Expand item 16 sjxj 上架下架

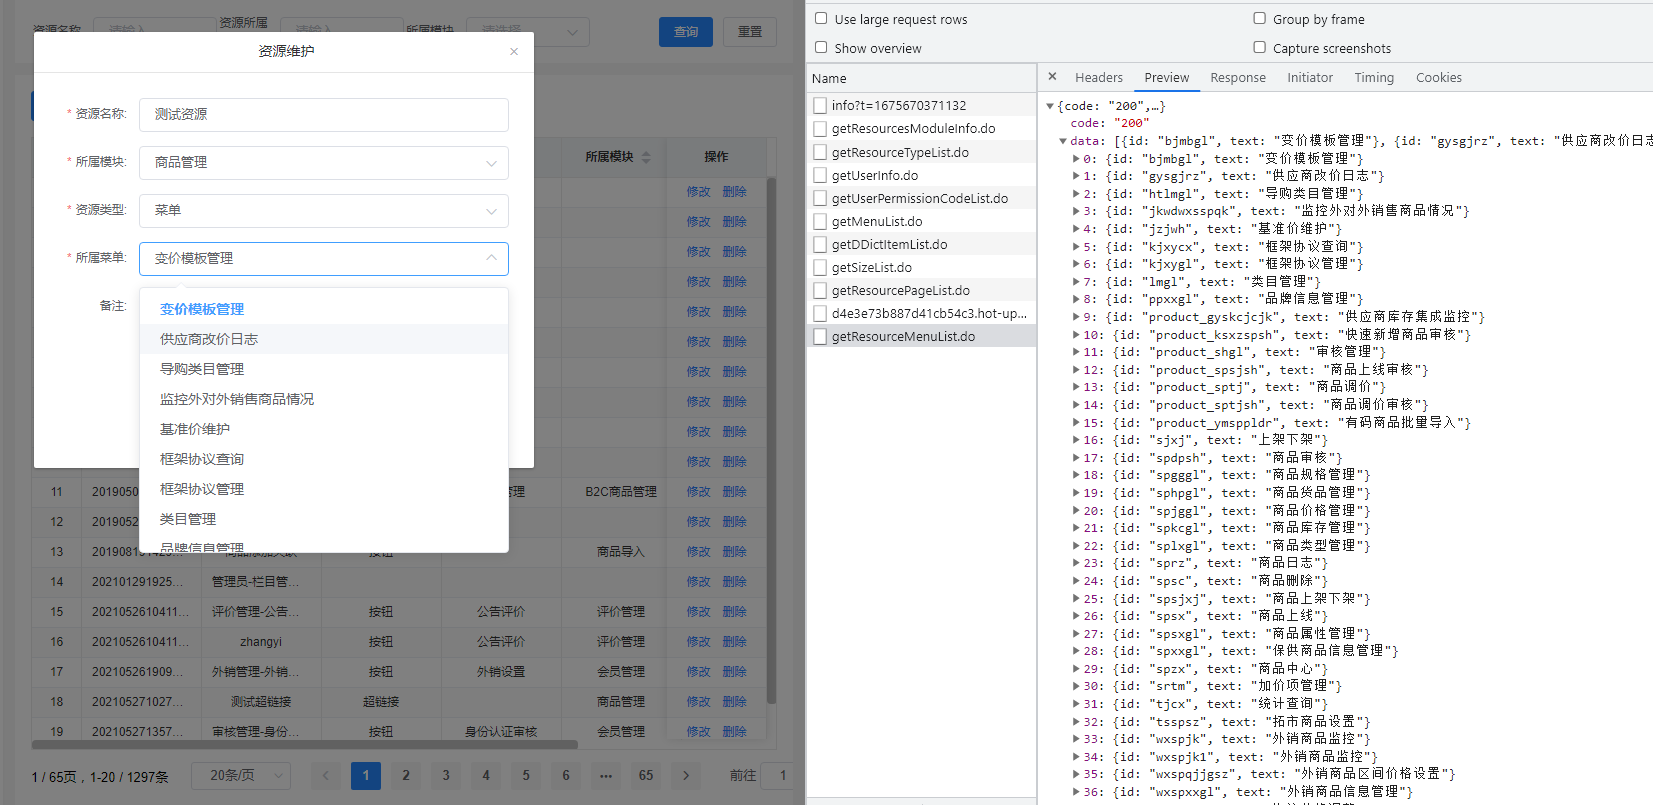click(1076, 440)
